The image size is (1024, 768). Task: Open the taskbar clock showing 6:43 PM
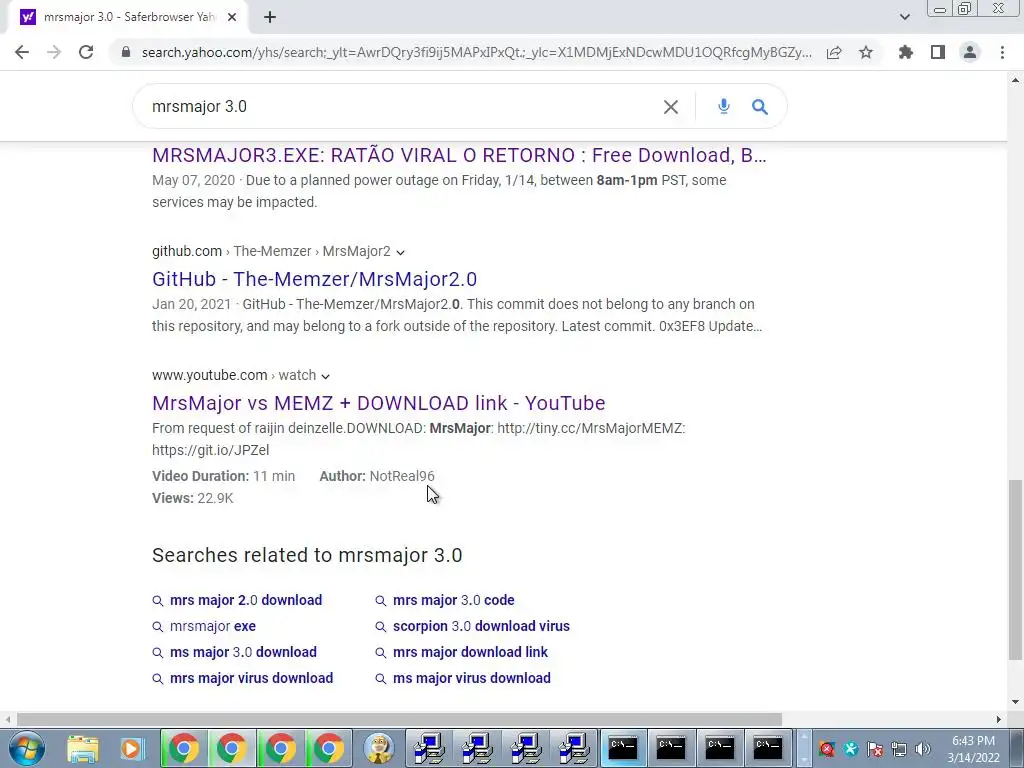tap(973, 749)
